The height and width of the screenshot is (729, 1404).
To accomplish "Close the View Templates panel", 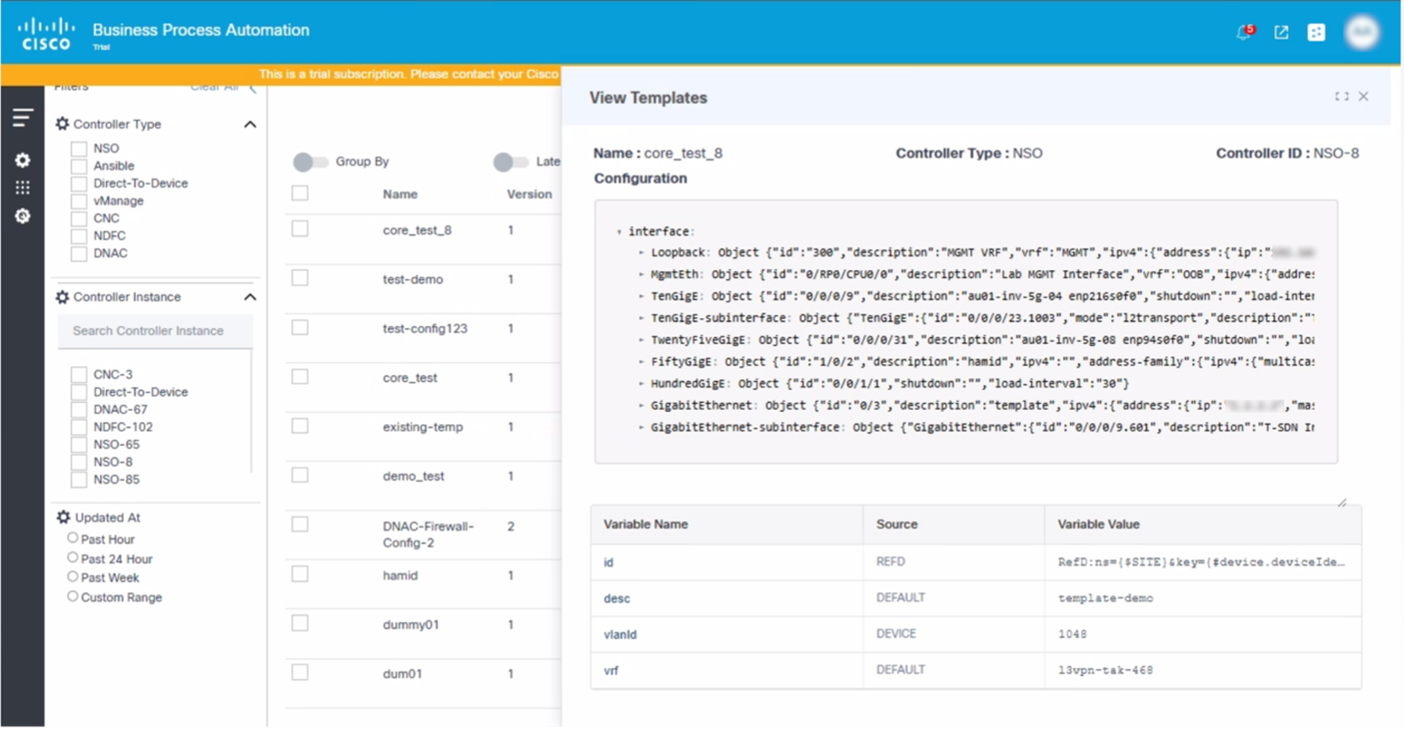I will pyautogui.click(x=1363, y=97).
